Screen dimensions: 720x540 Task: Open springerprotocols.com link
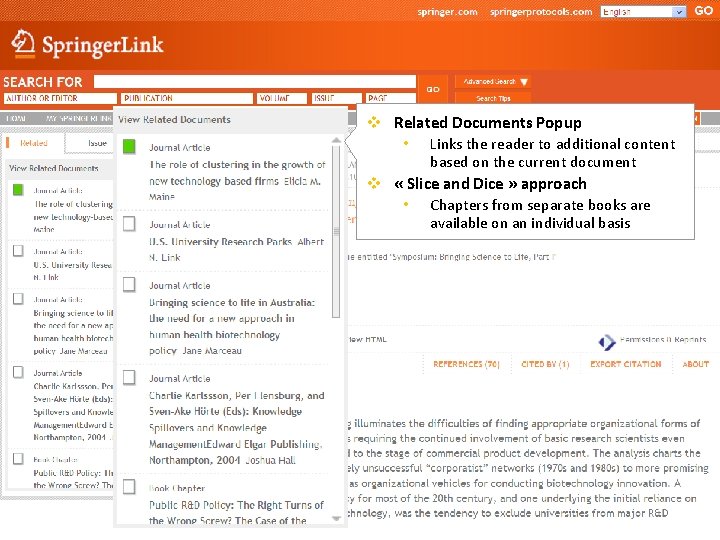541,12
